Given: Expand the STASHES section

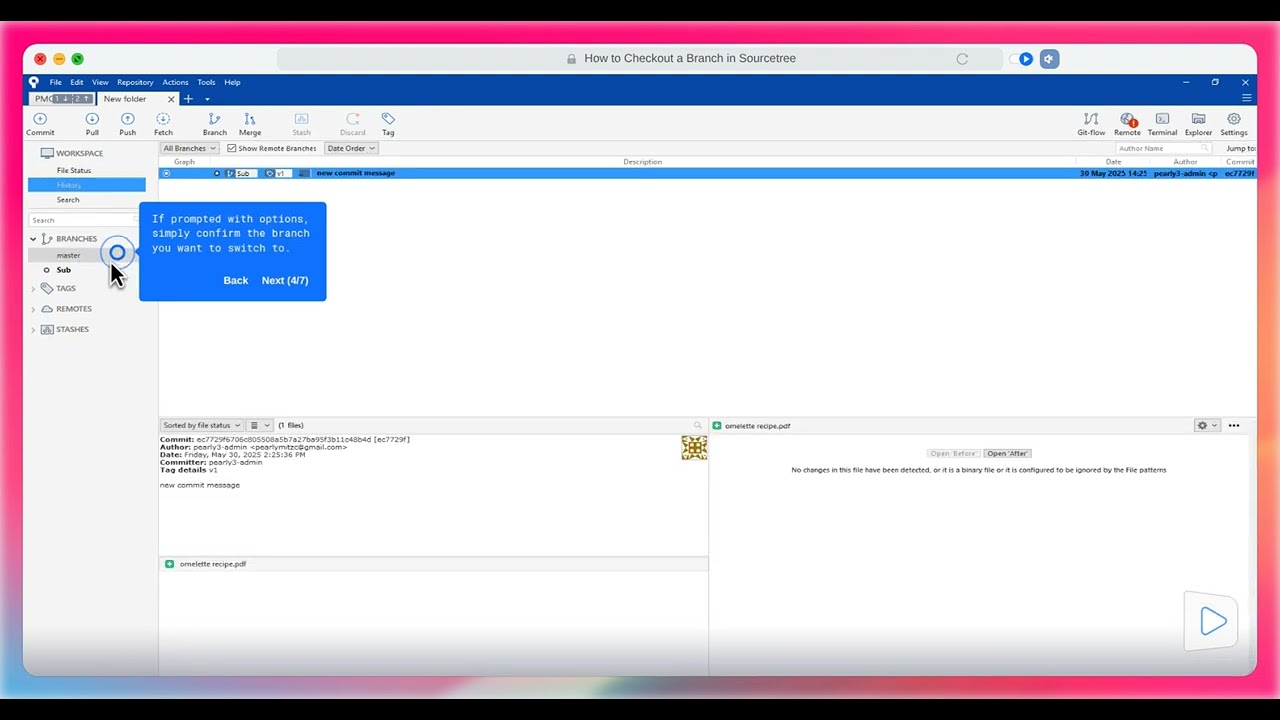Looking at the screenshot, I should [33, 330].
